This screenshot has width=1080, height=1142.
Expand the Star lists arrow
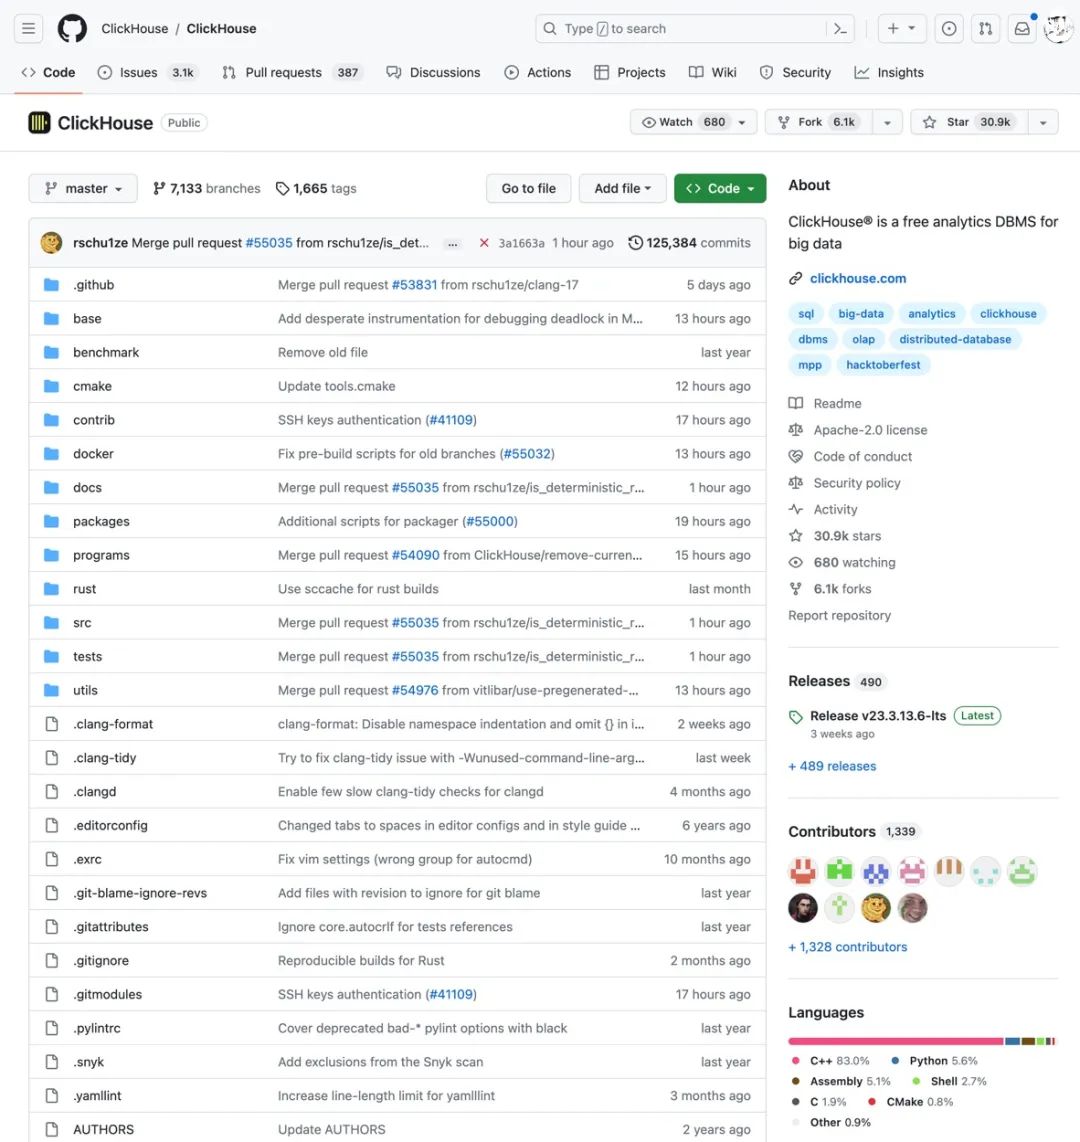[1043, 122]
